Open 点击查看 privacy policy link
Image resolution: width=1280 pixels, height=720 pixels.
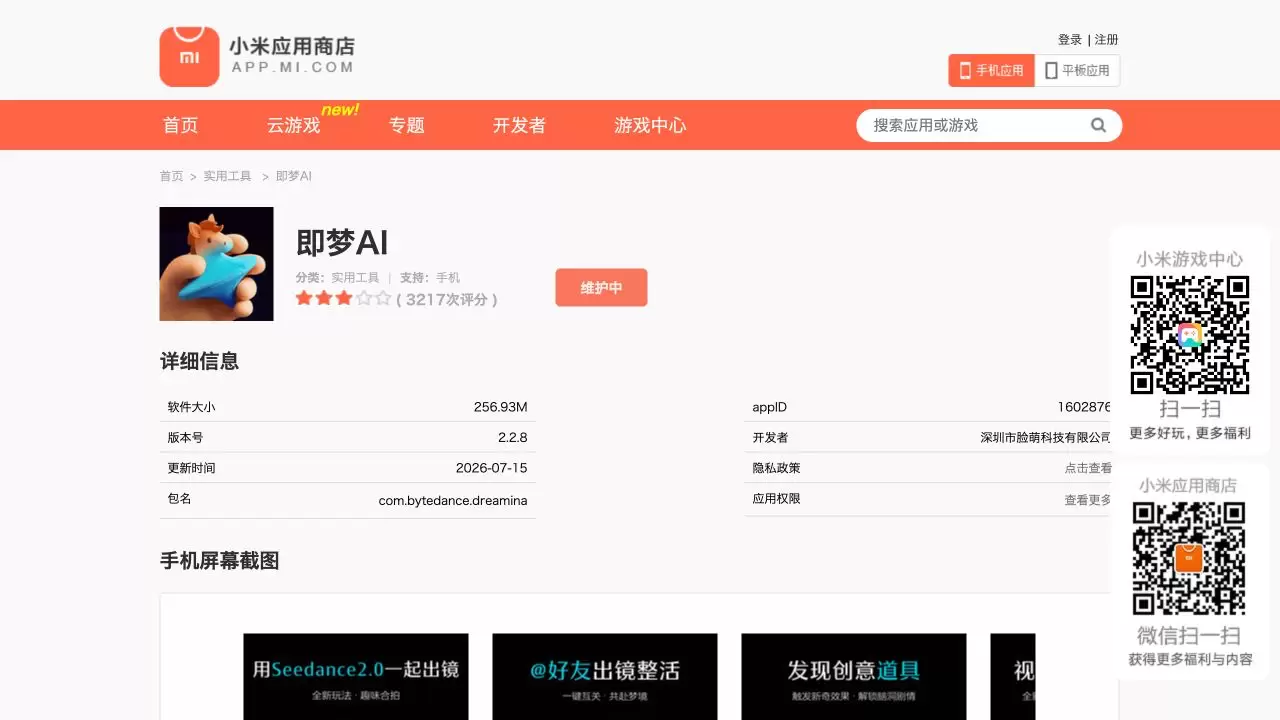pos(1088,468)
